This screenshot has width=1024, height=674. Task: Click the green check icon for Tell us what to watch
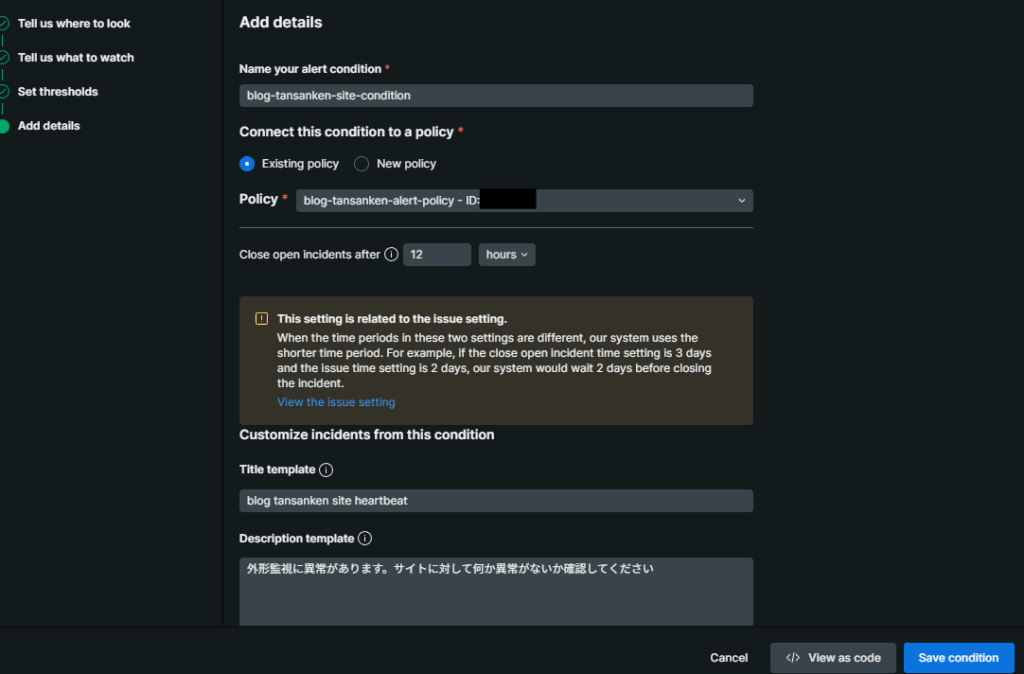[x=4, y=58]
